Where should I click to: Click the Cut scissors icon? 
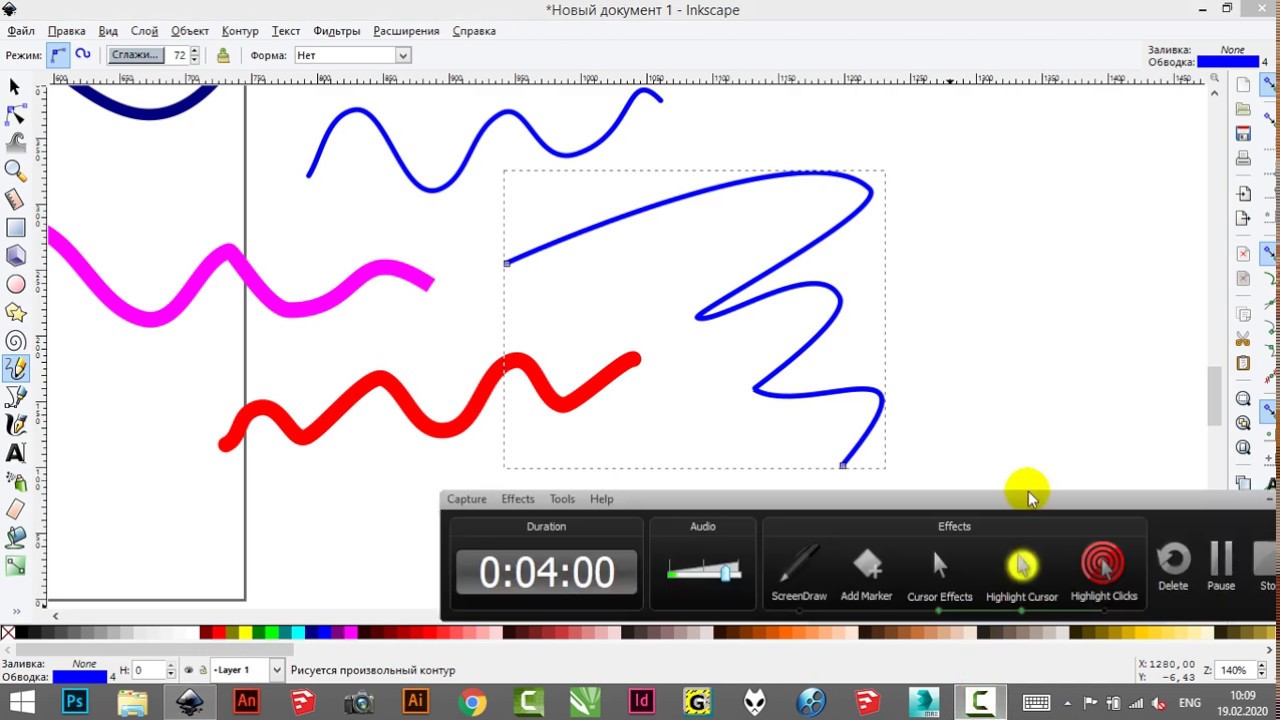click(1243, 338)
